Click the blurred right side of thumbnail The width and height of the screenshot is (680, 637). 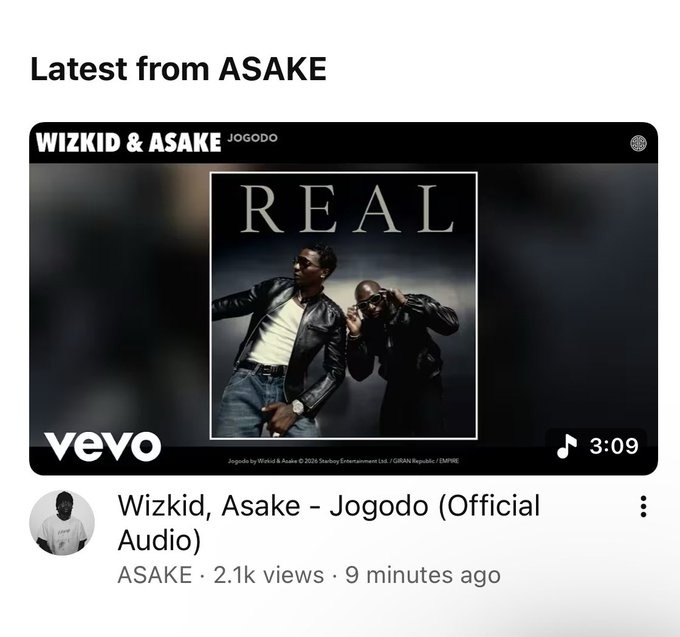567,295
